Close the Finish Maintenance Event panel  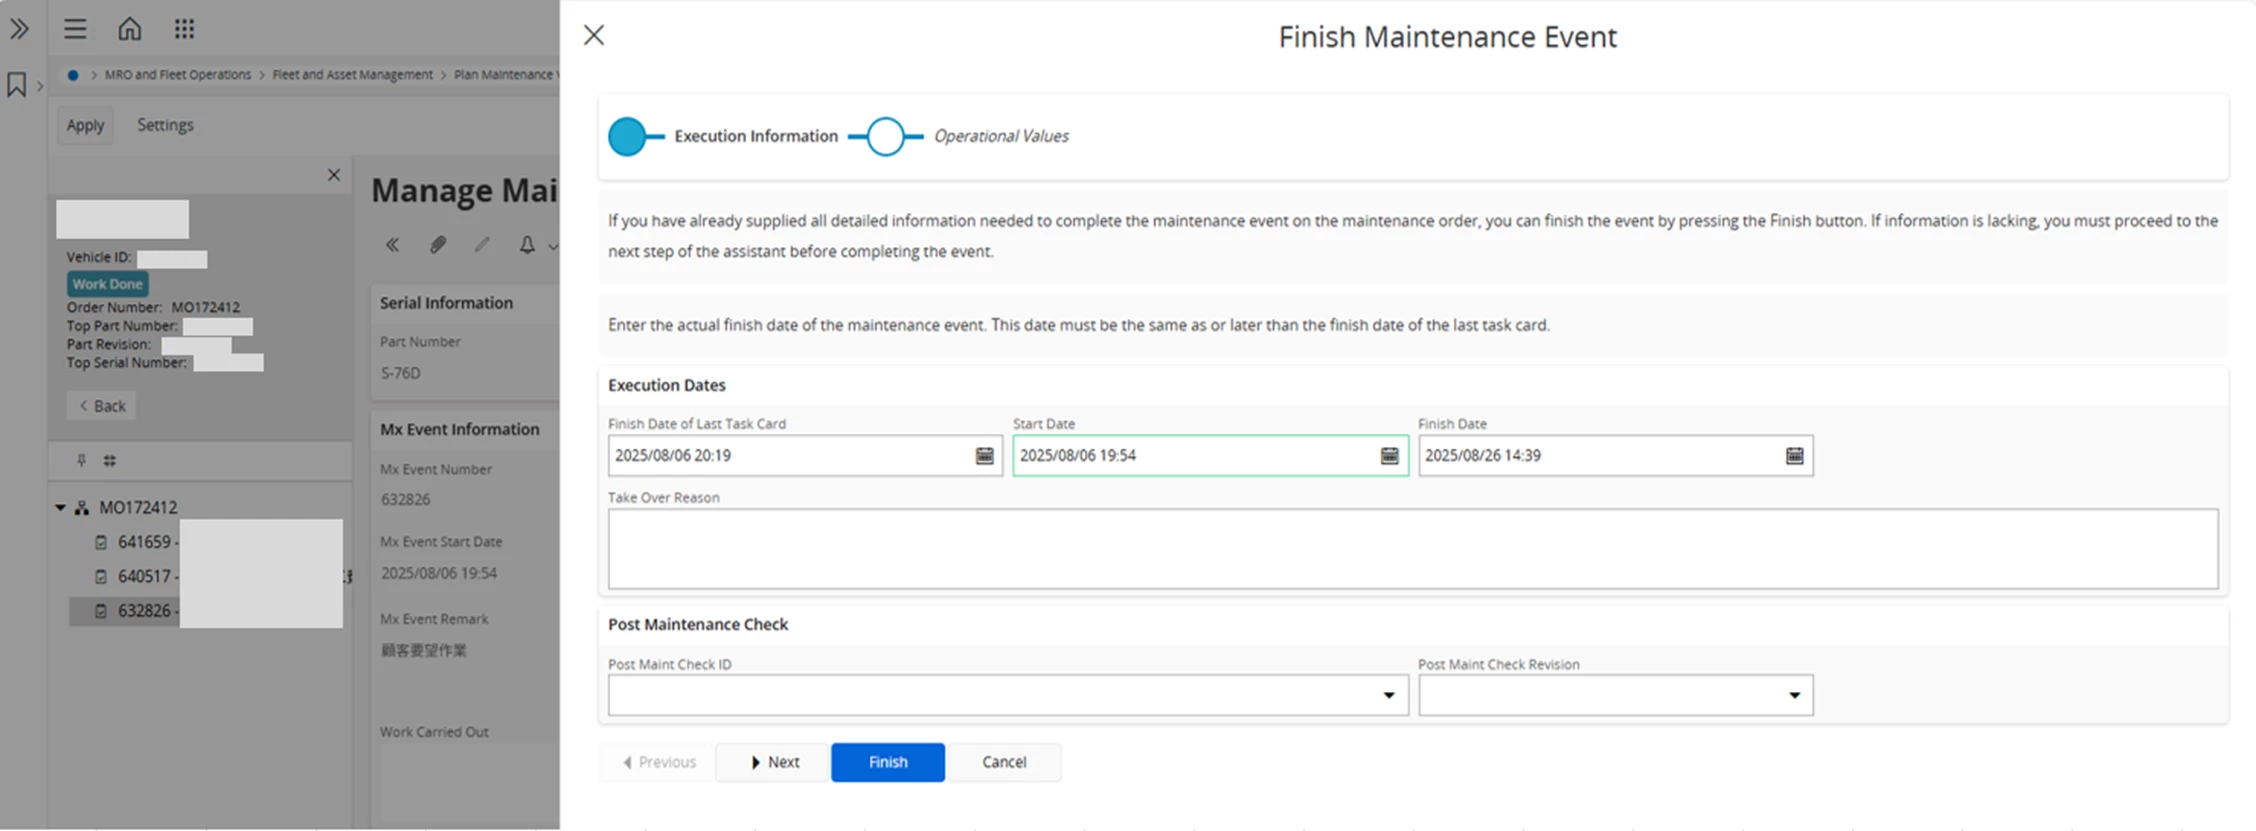click(594, 36)
